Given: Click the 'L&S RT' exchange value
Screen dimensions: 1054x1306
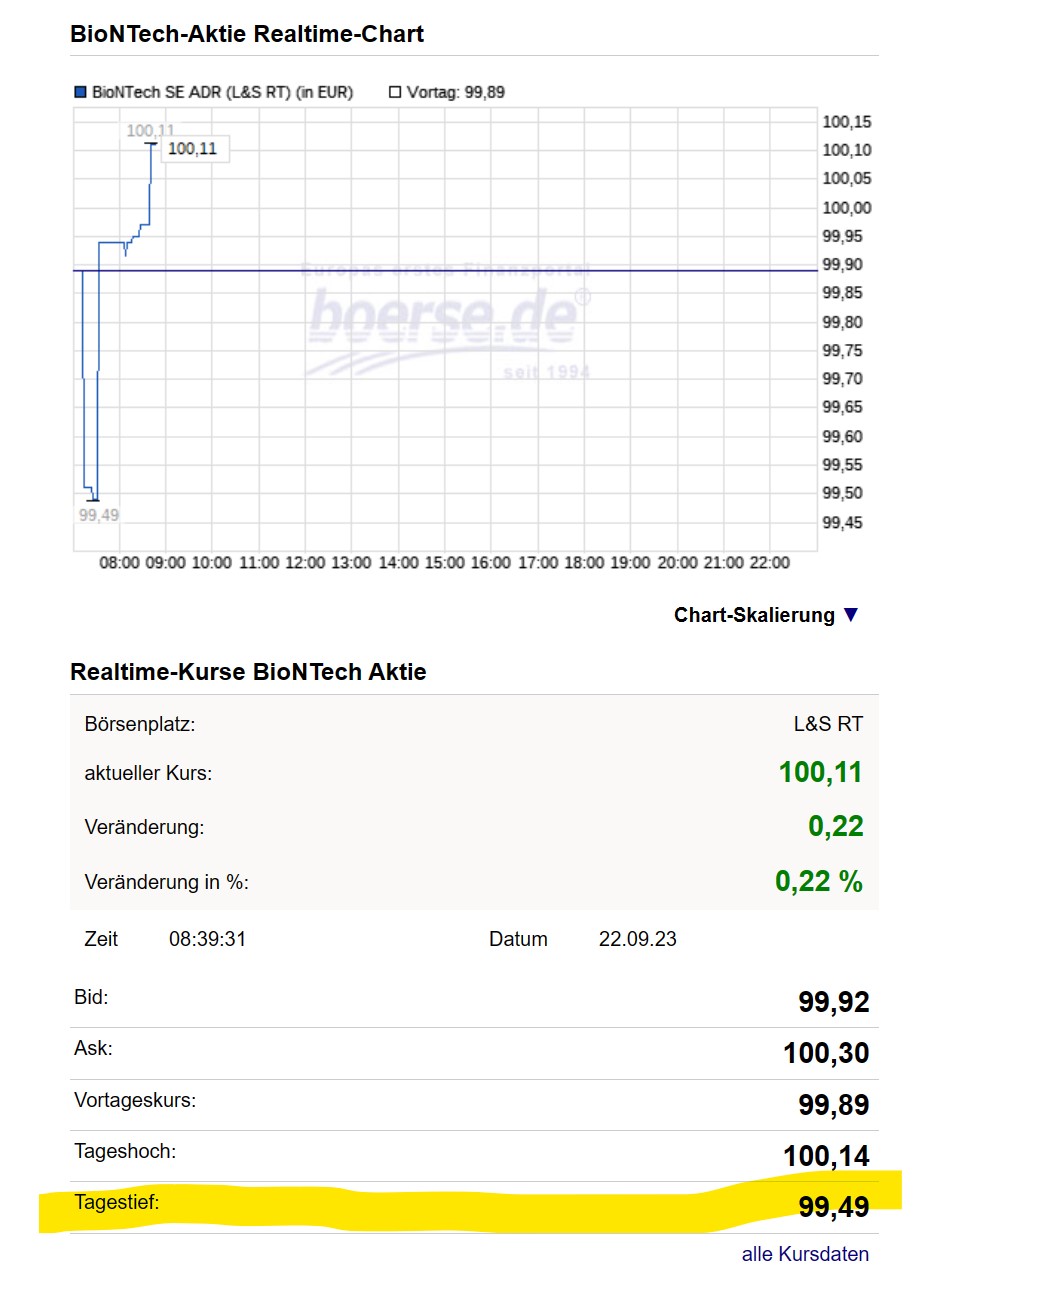Looking at the screenshot, I should [828, 724].
